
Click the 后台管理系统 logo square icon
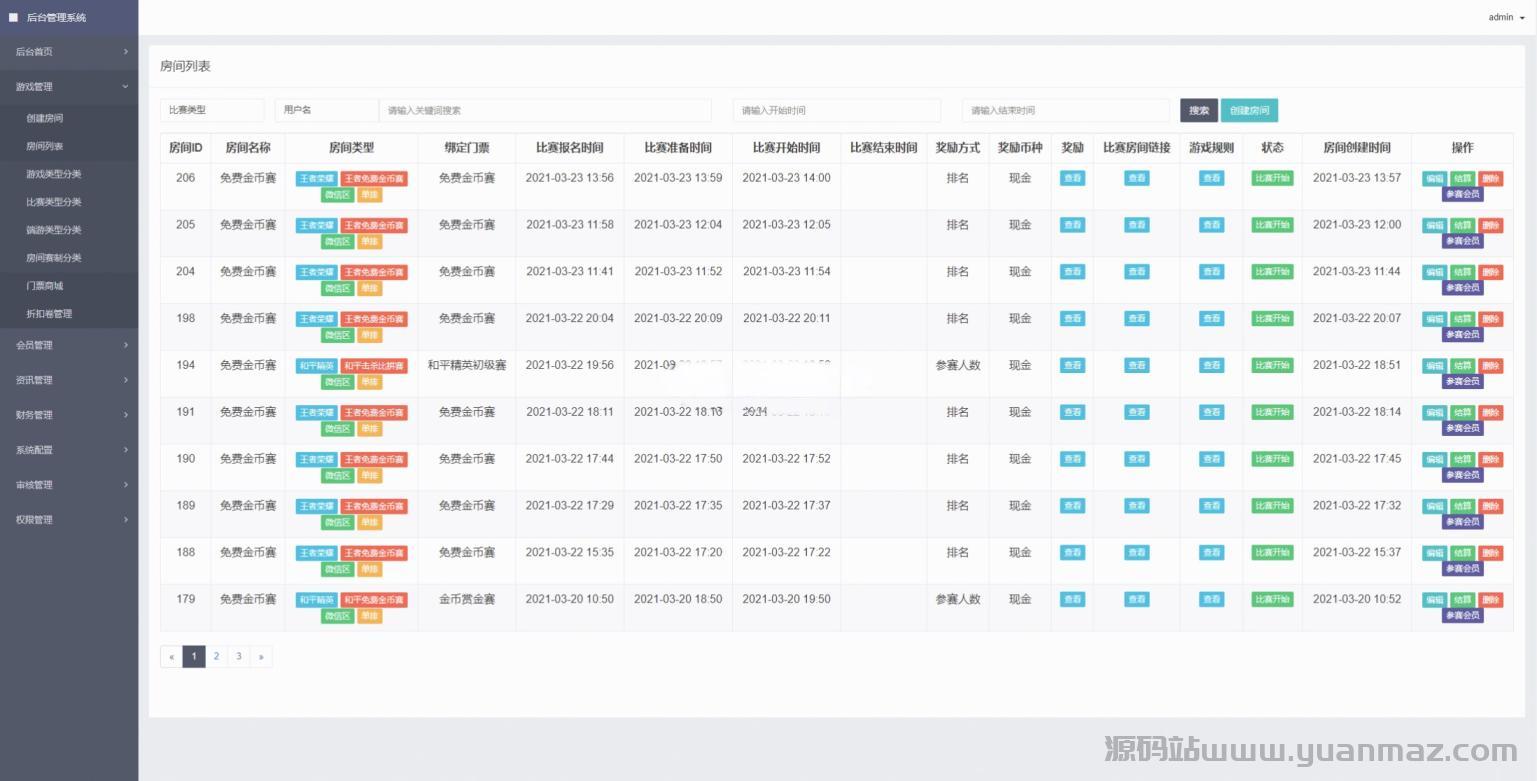pos(14,17)
